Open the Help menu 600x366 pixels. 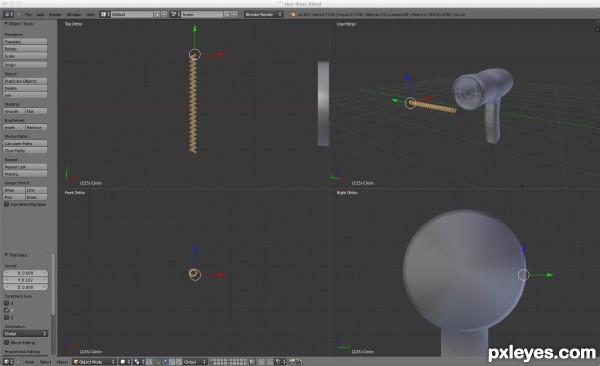click(90, 14)
